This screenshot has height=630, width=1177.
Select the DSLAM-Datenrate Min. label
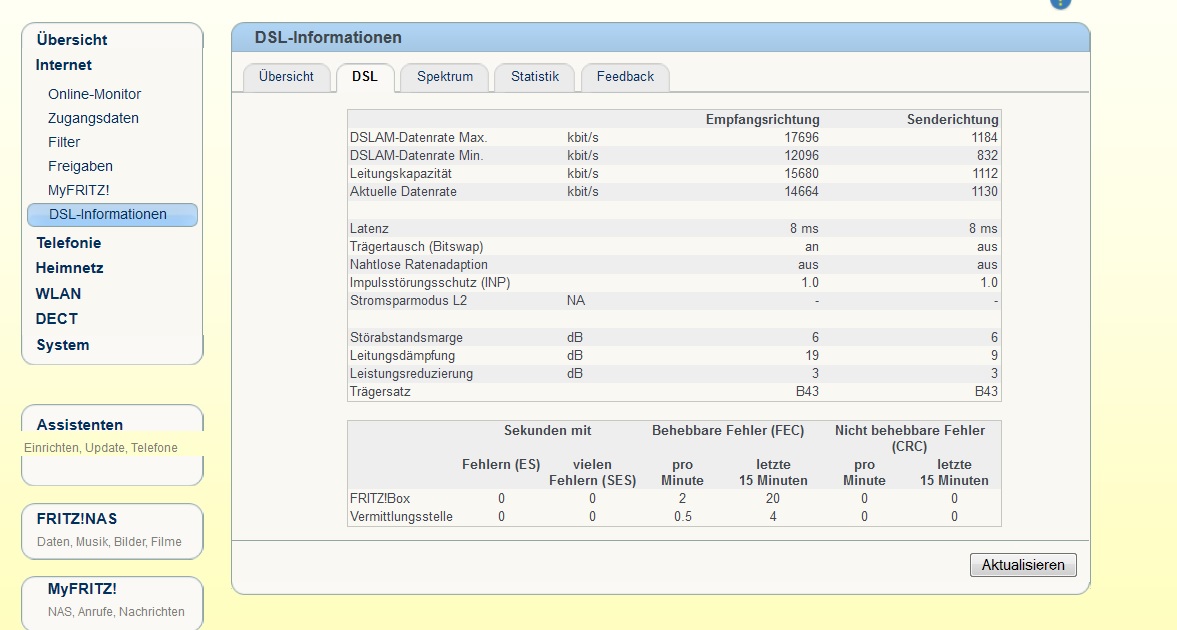coord(417,155)
